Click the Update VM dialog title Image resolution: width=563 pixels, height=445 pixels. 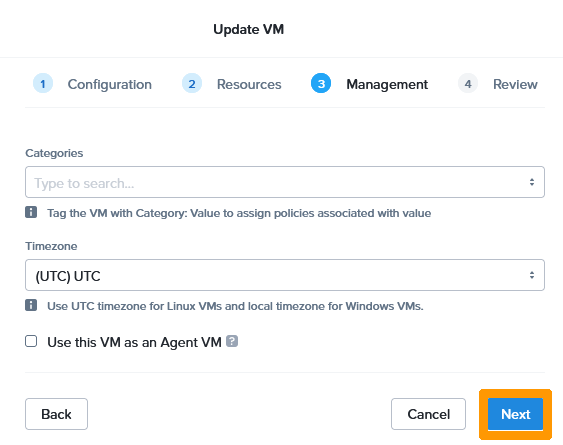tap(248, 29)
